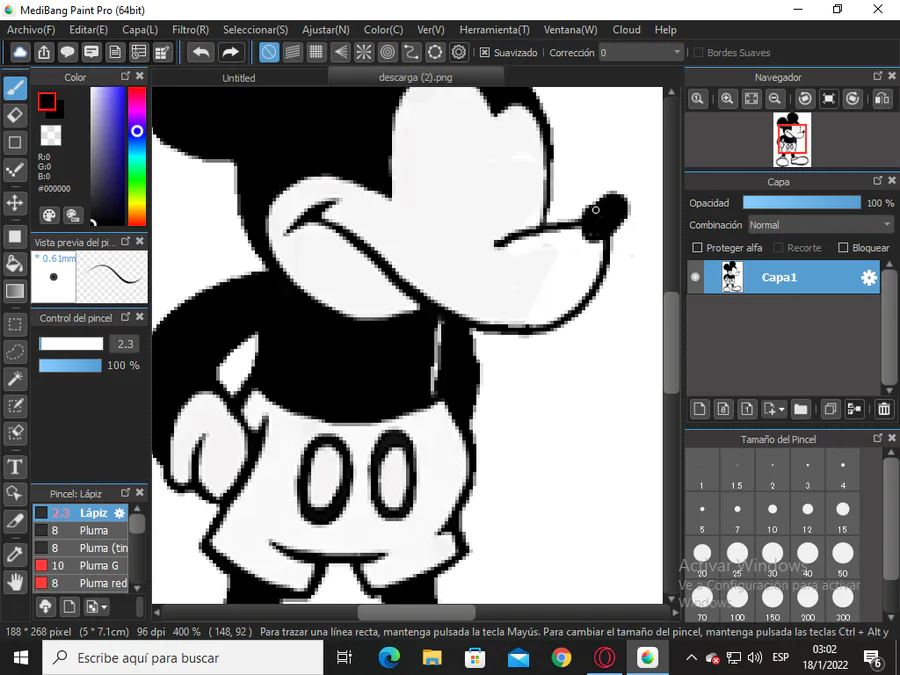Select the Pluma red brush

pos(80,583)
